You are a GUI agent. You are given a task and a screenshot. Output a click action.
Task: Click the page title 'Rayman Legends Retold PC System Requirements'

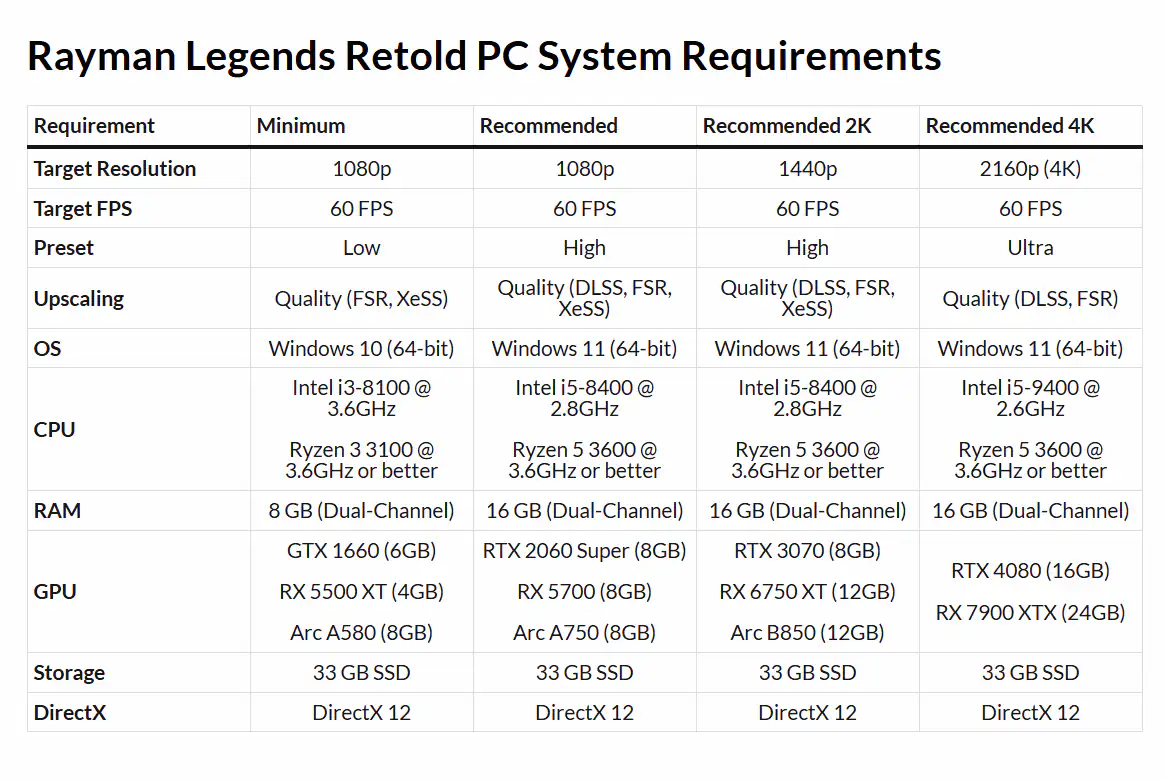(x=484, y=56)
